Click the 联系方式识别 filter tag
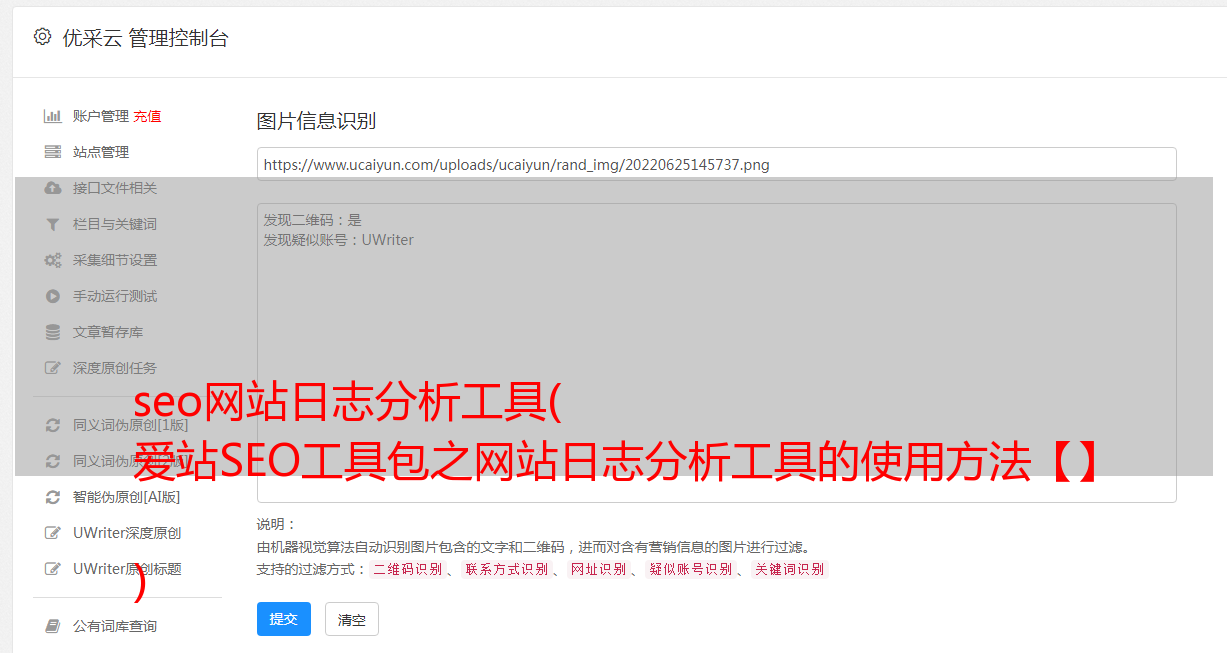Screen dimensions: 1227x653 coord(506,569)
